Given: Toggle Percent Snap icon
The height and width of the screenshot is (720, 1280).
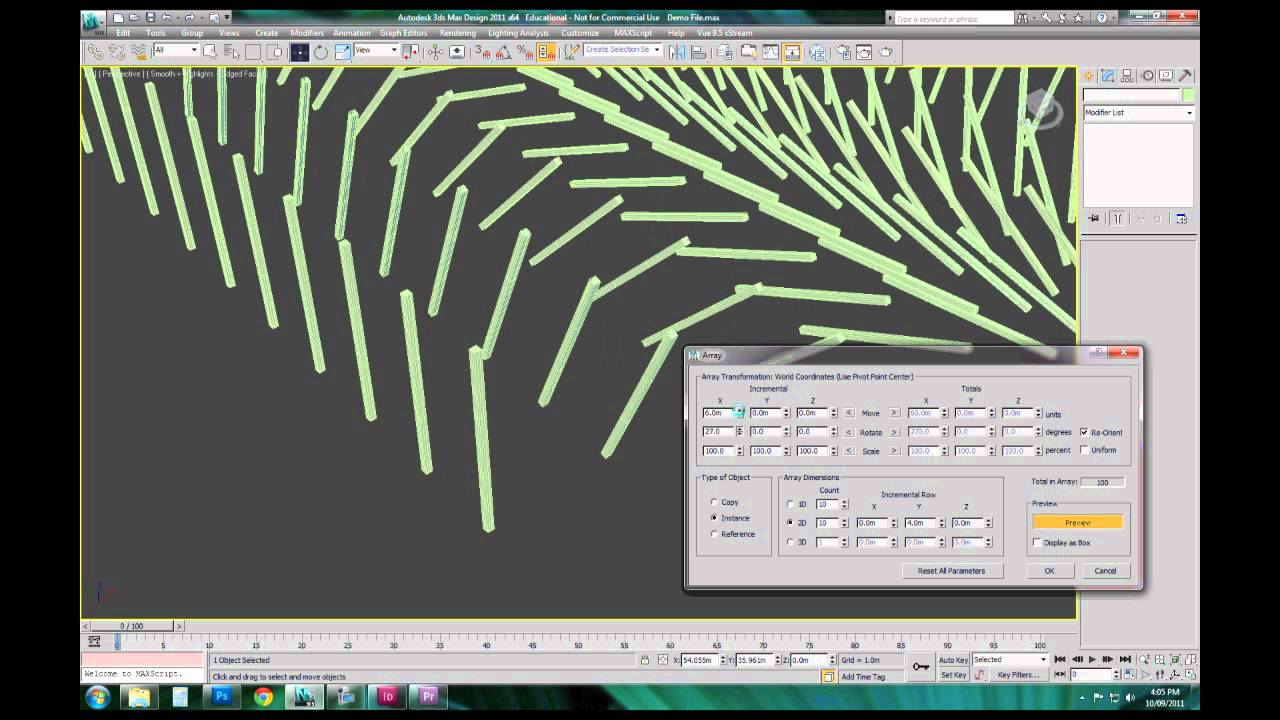Looking at the screenshot, I should 525,52.
